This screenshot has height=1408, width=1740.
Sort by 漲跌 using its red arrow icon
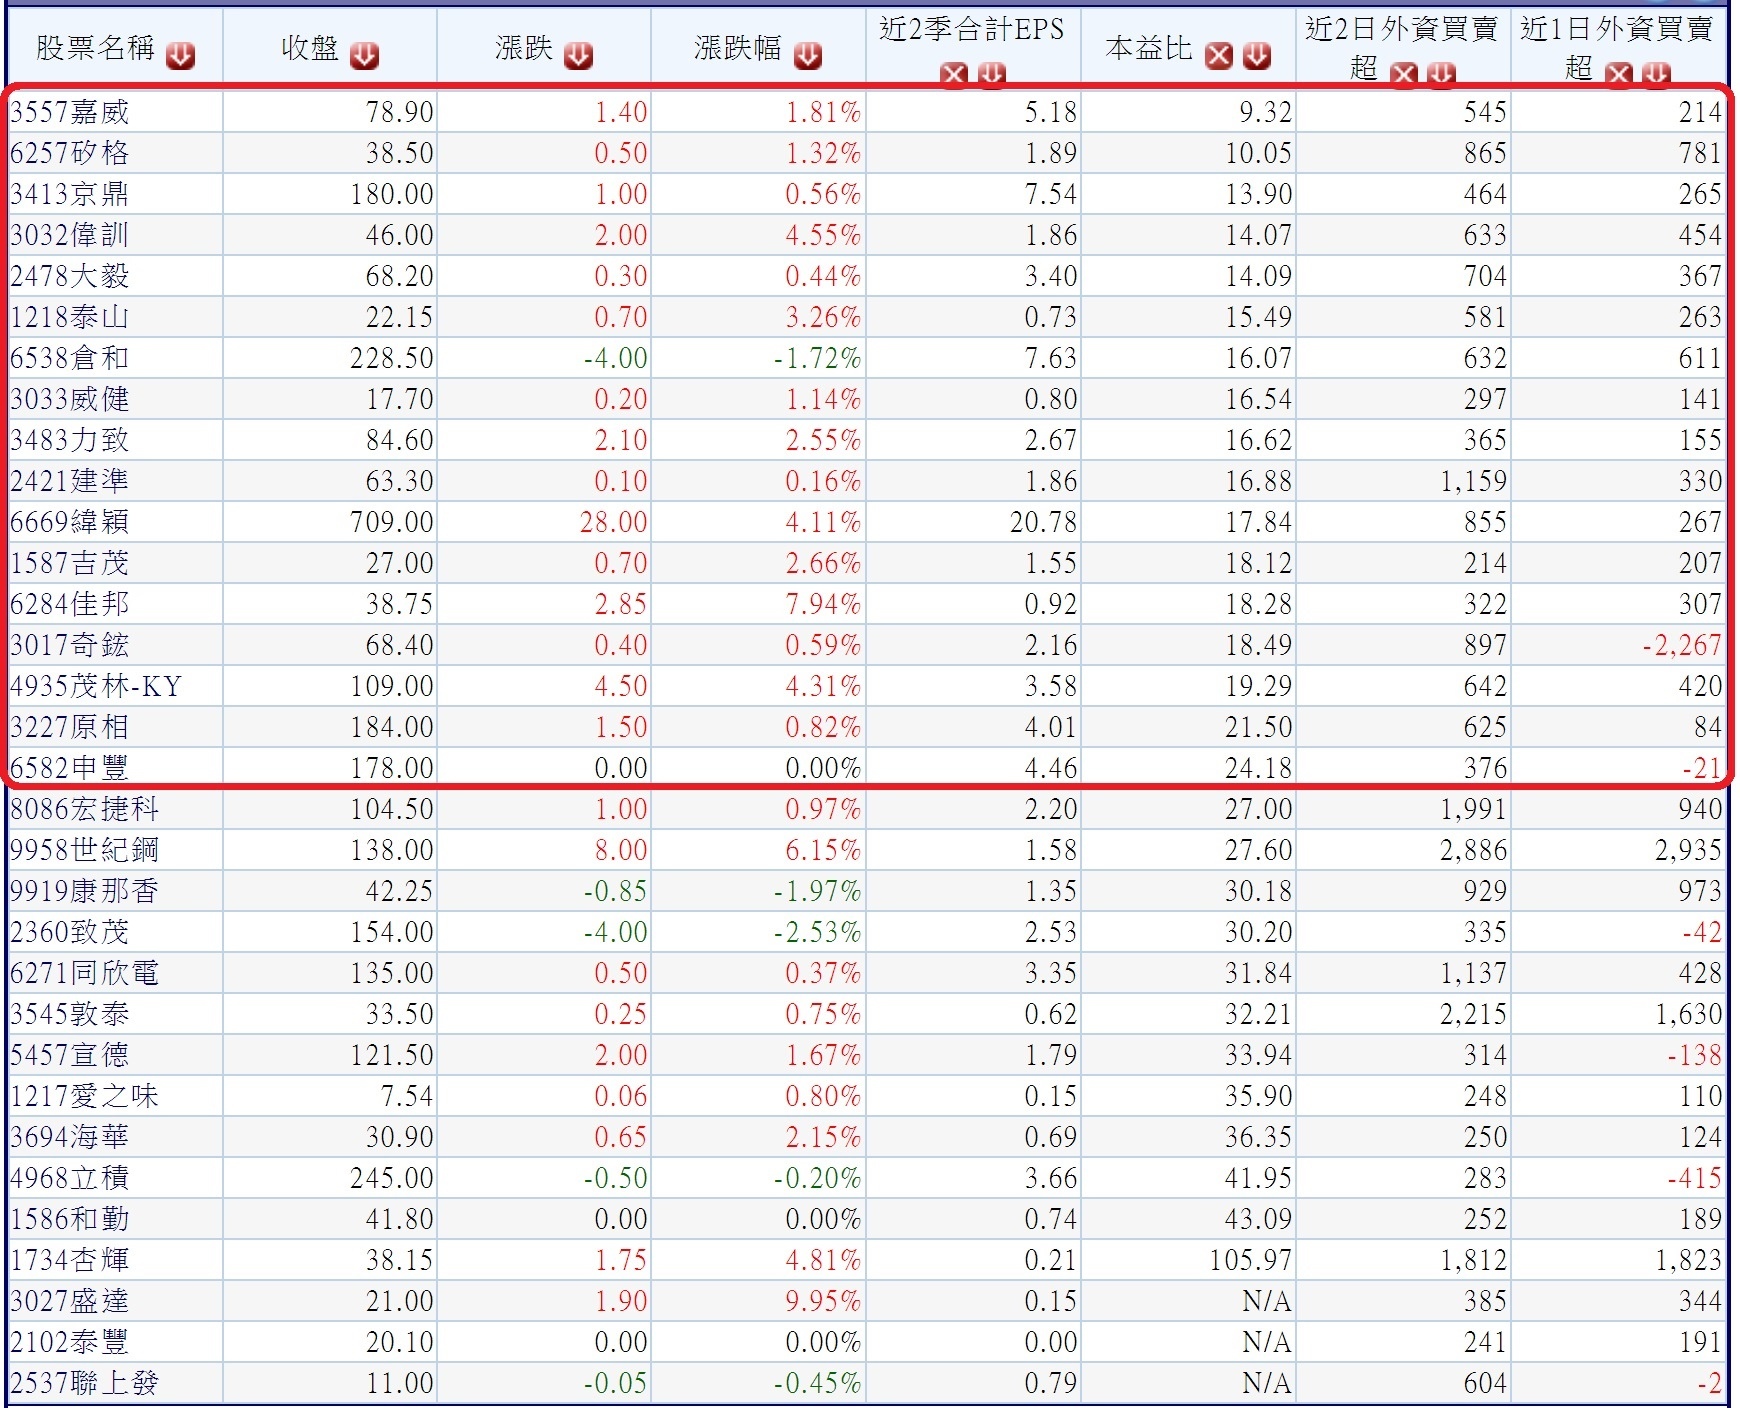pos(578,55)
